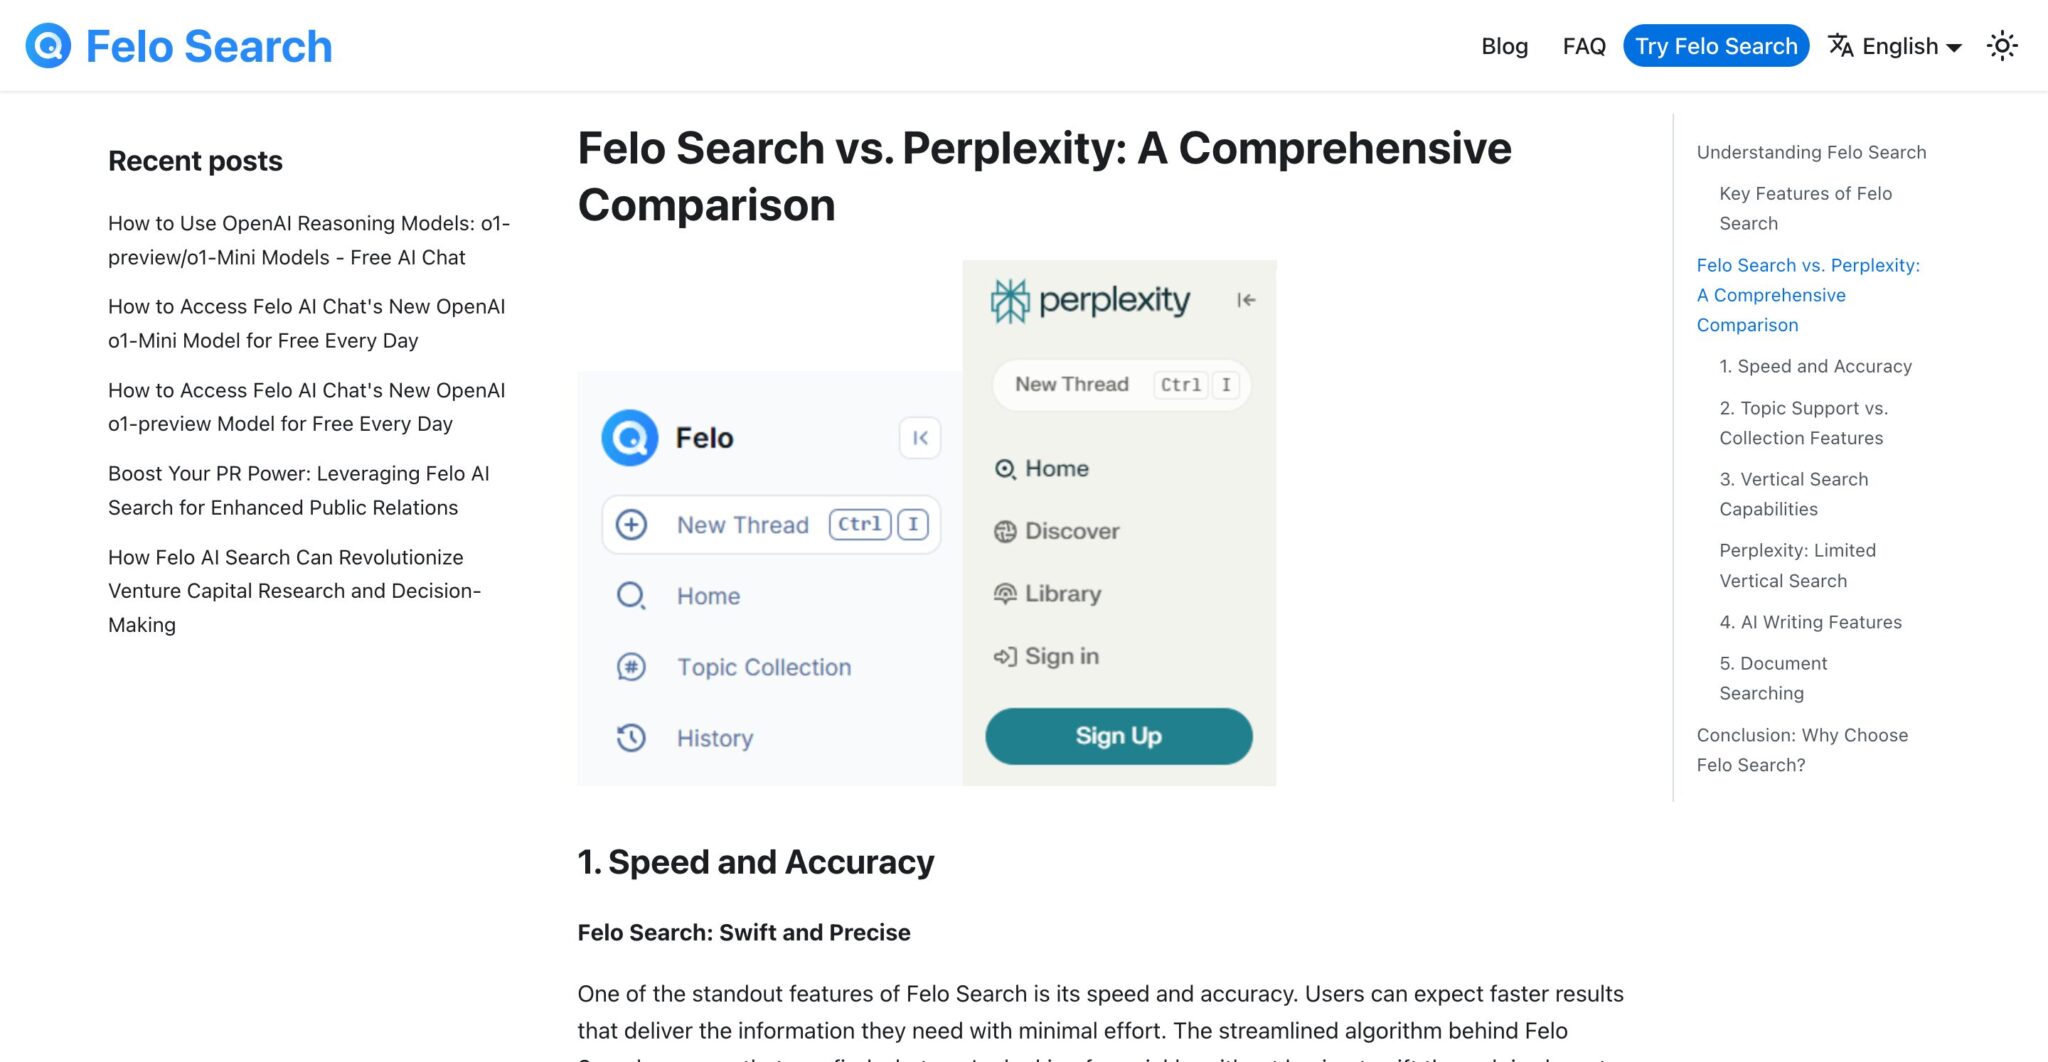Click the Home magnifier icon in Felo sidebar
2048x1062 pixels.
[631, 595]
